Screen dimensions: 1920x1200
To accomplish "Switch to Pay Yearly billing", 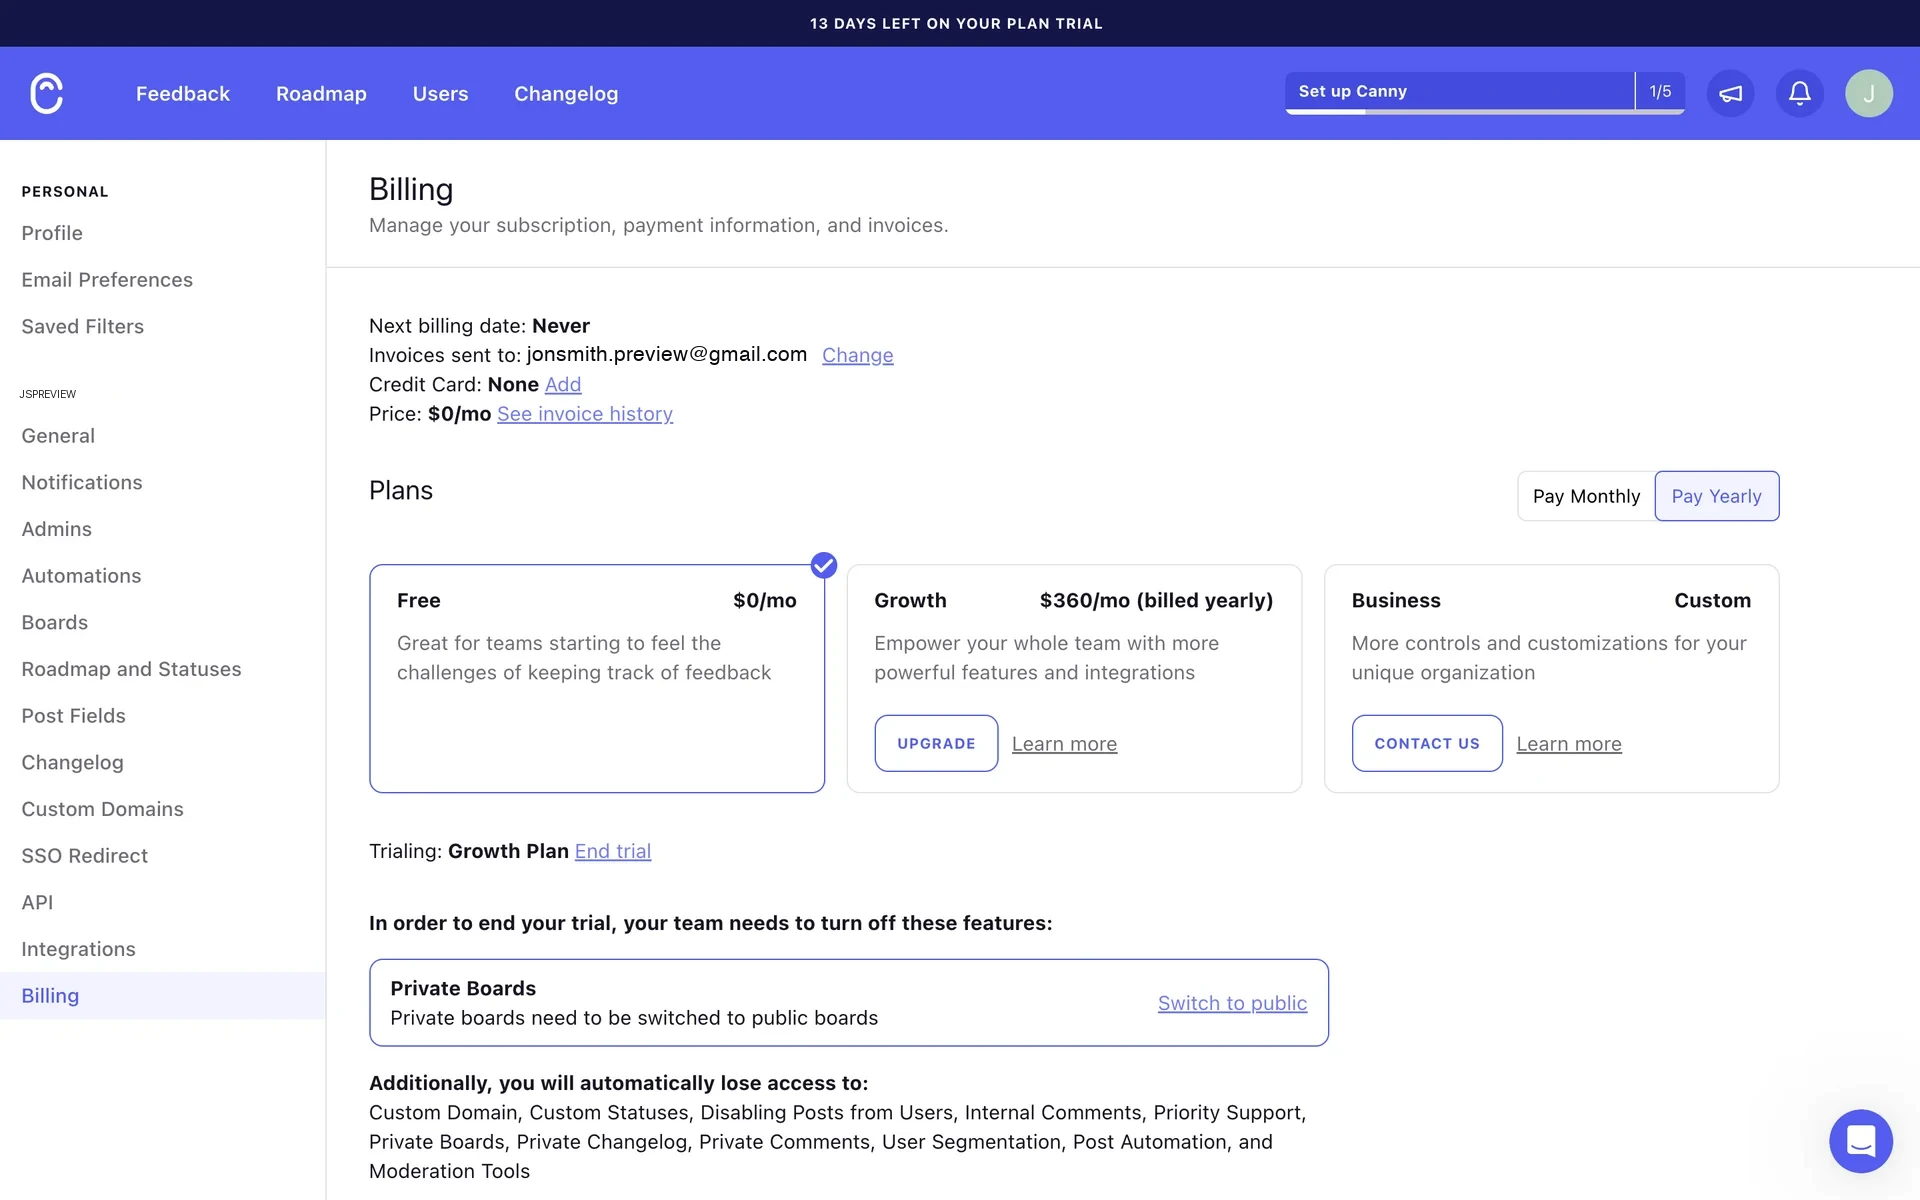I will point(1716,496).
